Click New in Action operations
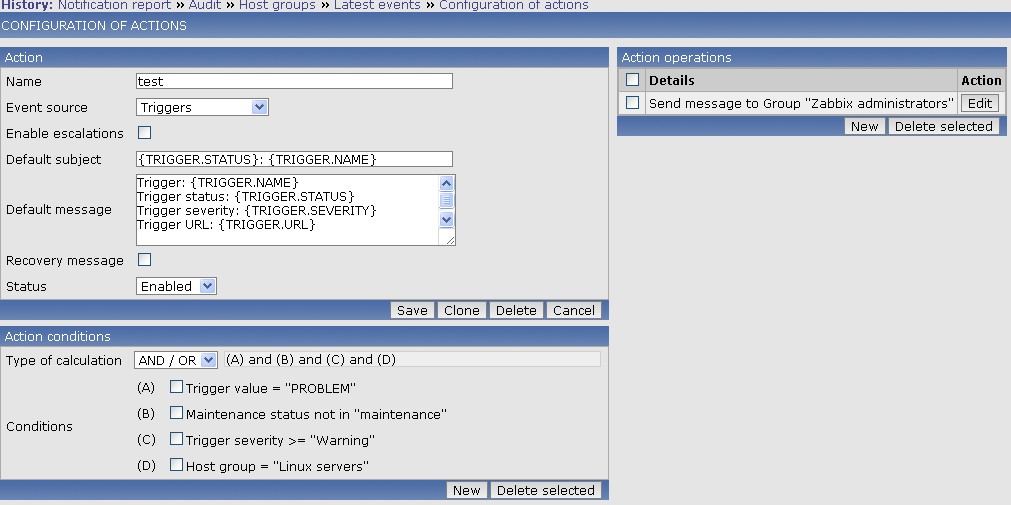 point(865,126)
